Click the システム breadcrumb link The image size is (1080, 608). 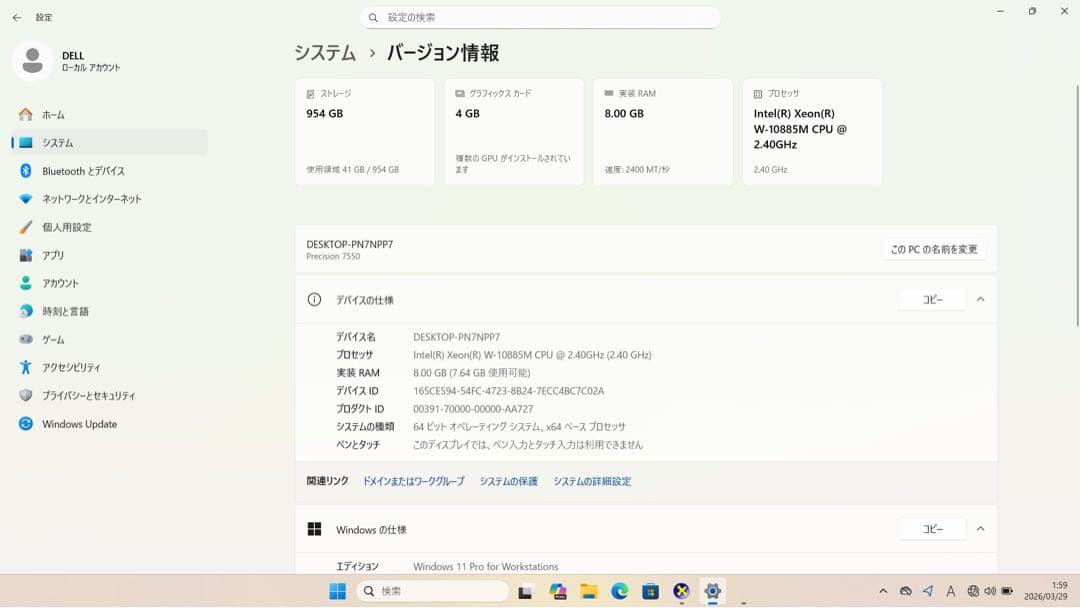pos(325,53)
